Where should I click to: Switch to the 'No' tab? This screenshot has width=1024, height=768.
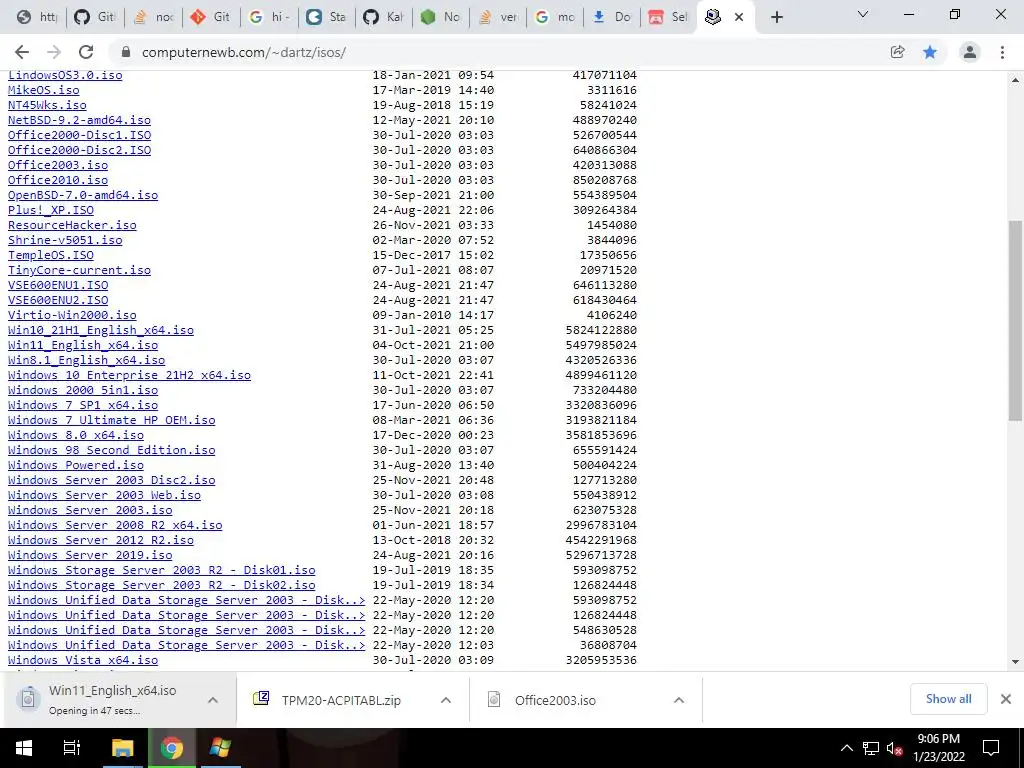point(441,17)
